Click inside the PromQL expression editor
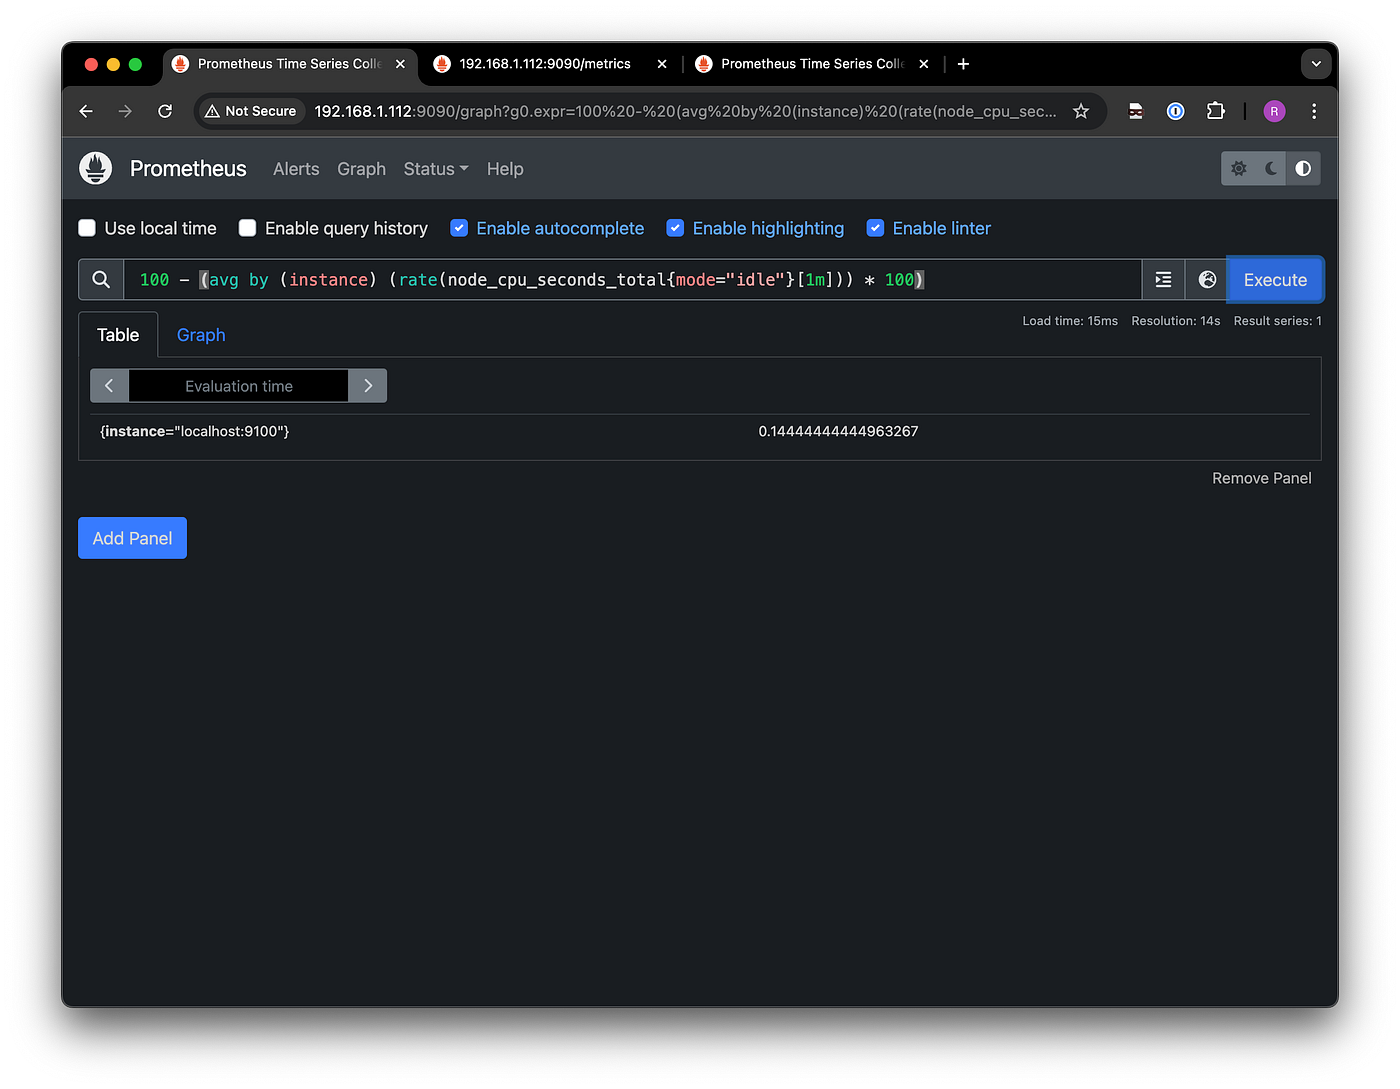Viewport: 1400px width, 1089px height. (x=632, y=280)
